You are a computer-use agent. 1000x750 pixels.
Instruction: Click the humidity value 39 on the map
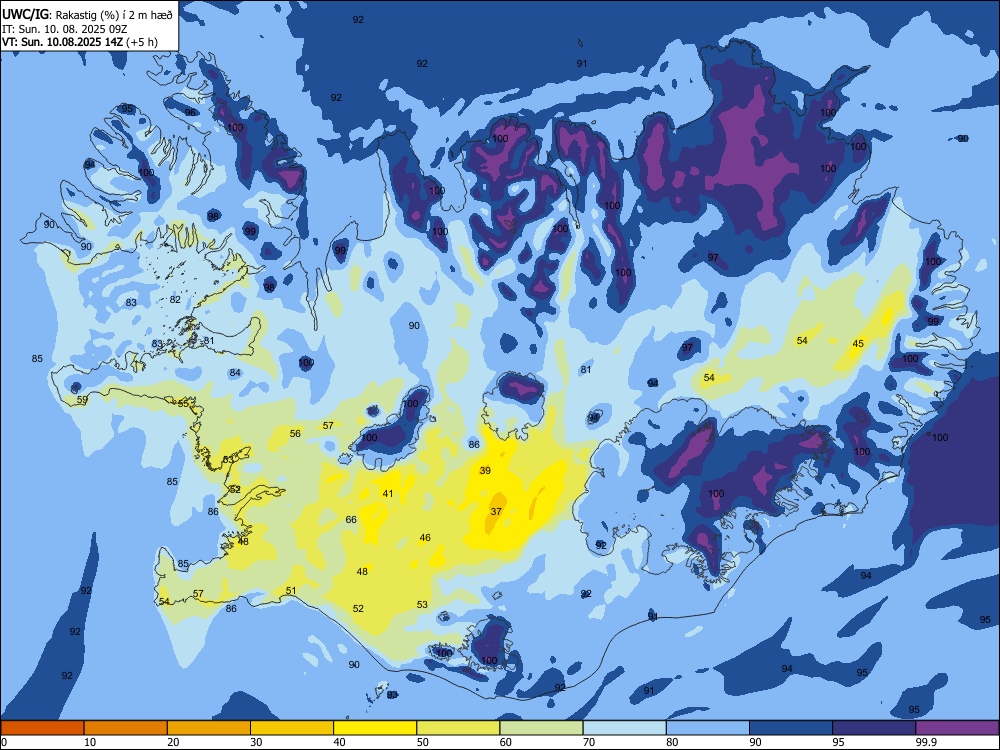coord(485,471)
